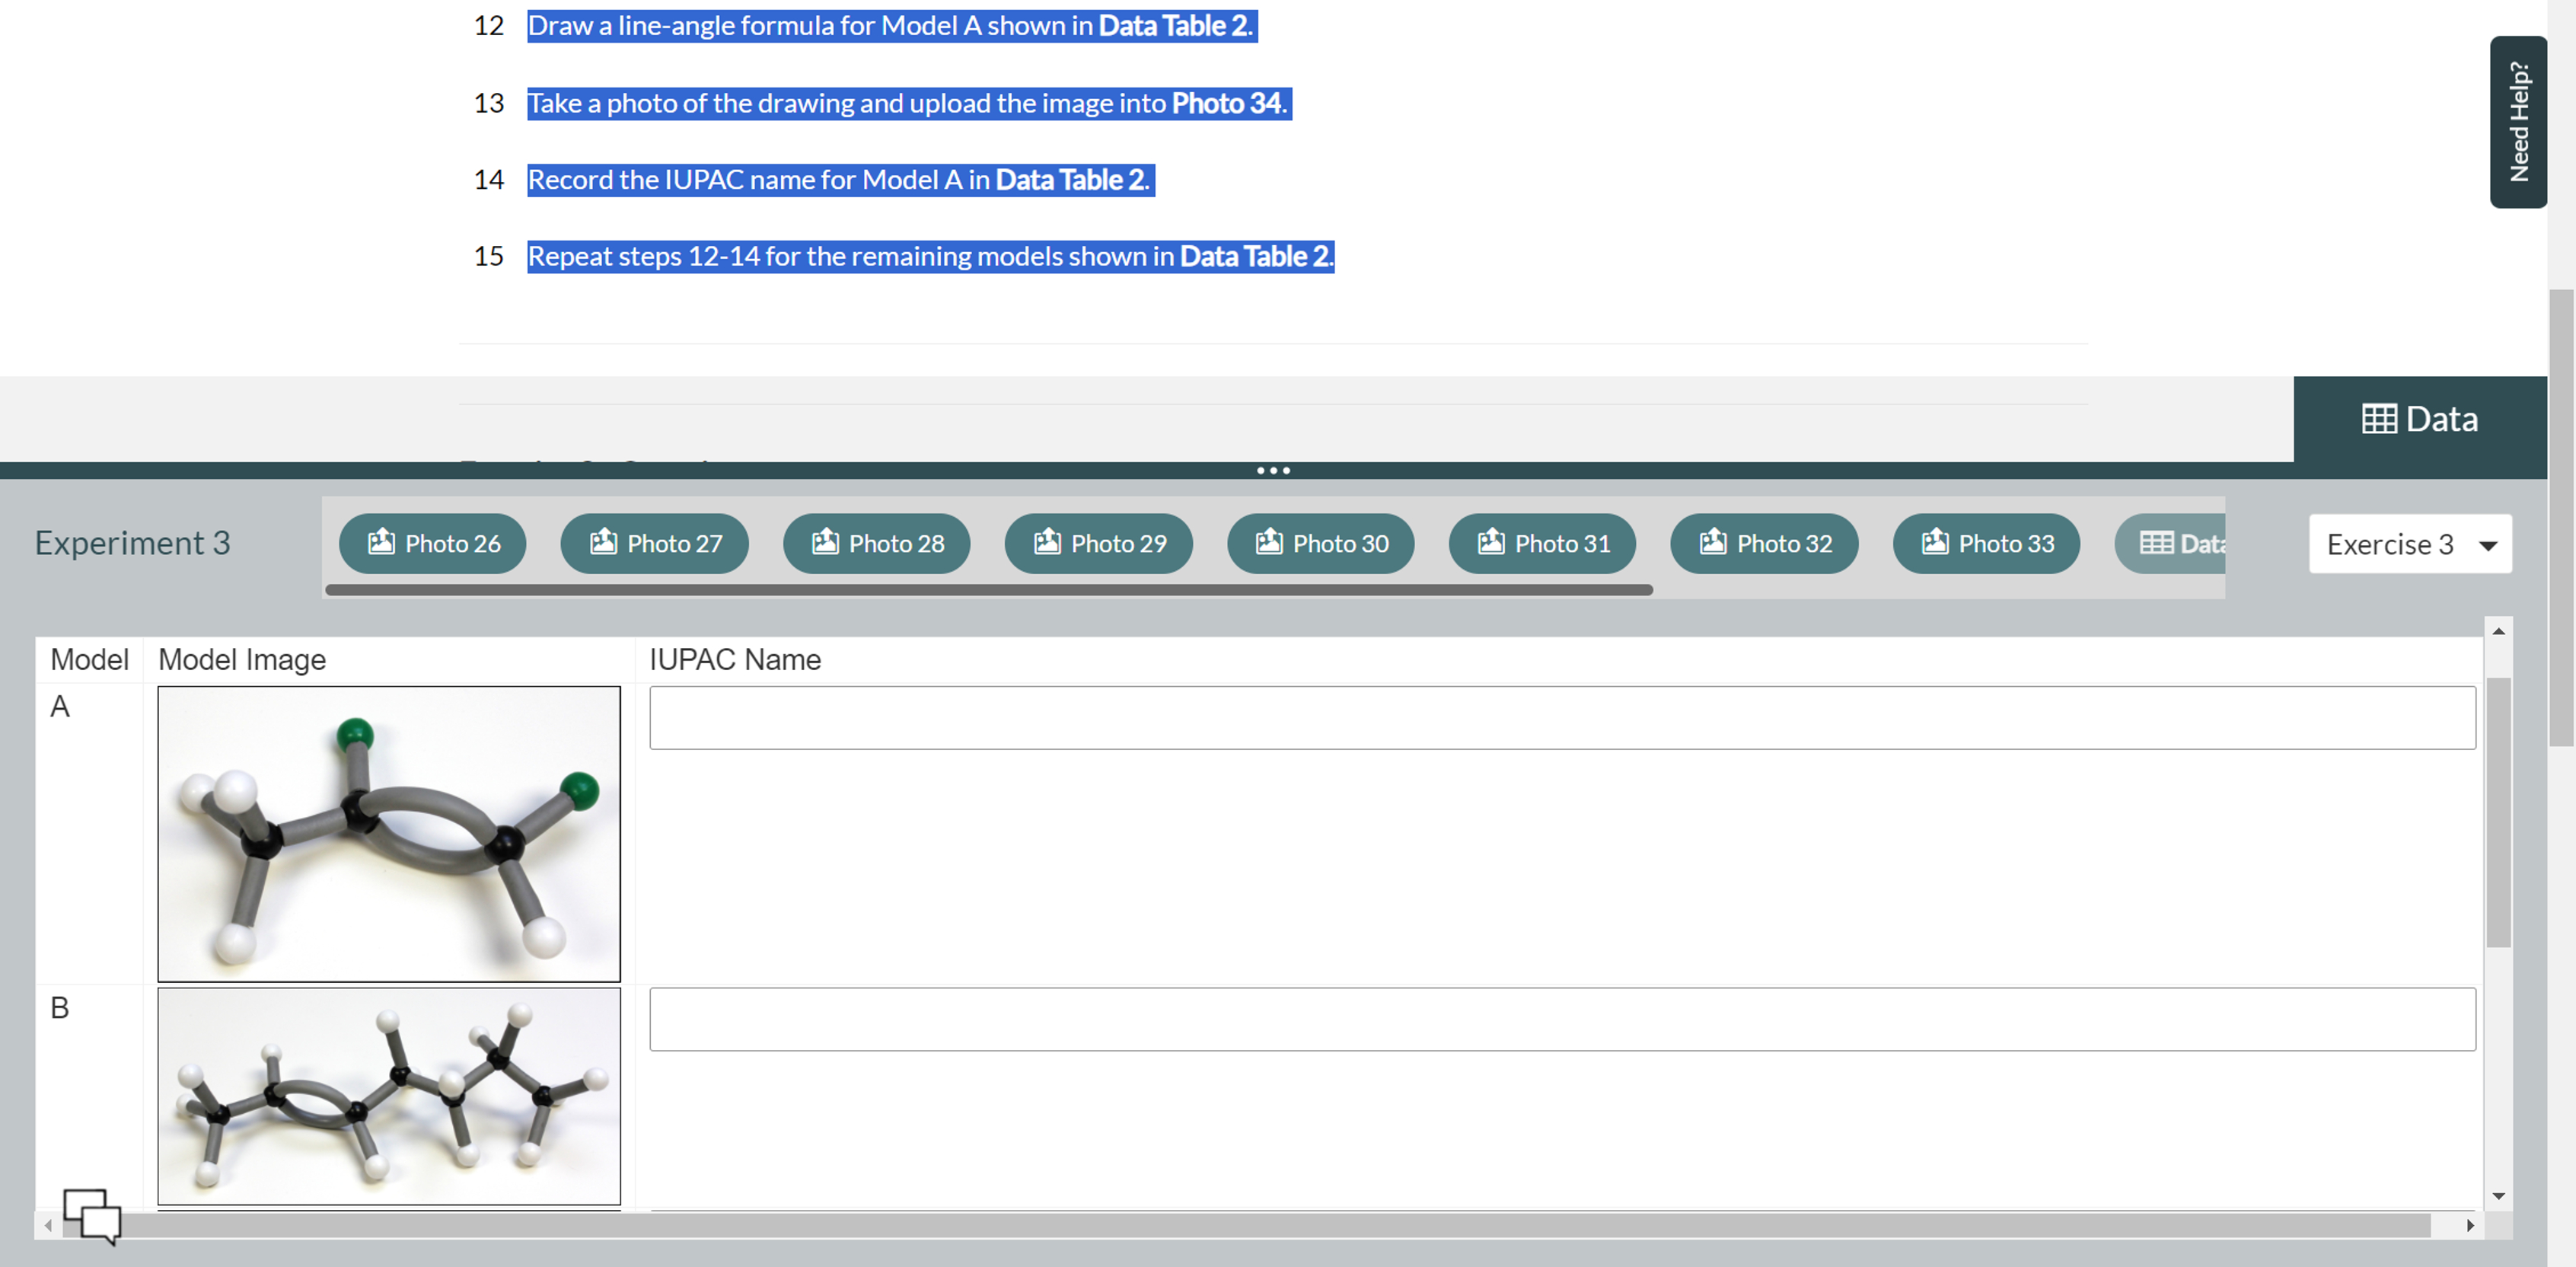The image size is (2576, 1267).
Task: Open Photo 28 upload slot
Action: [876, 543]
